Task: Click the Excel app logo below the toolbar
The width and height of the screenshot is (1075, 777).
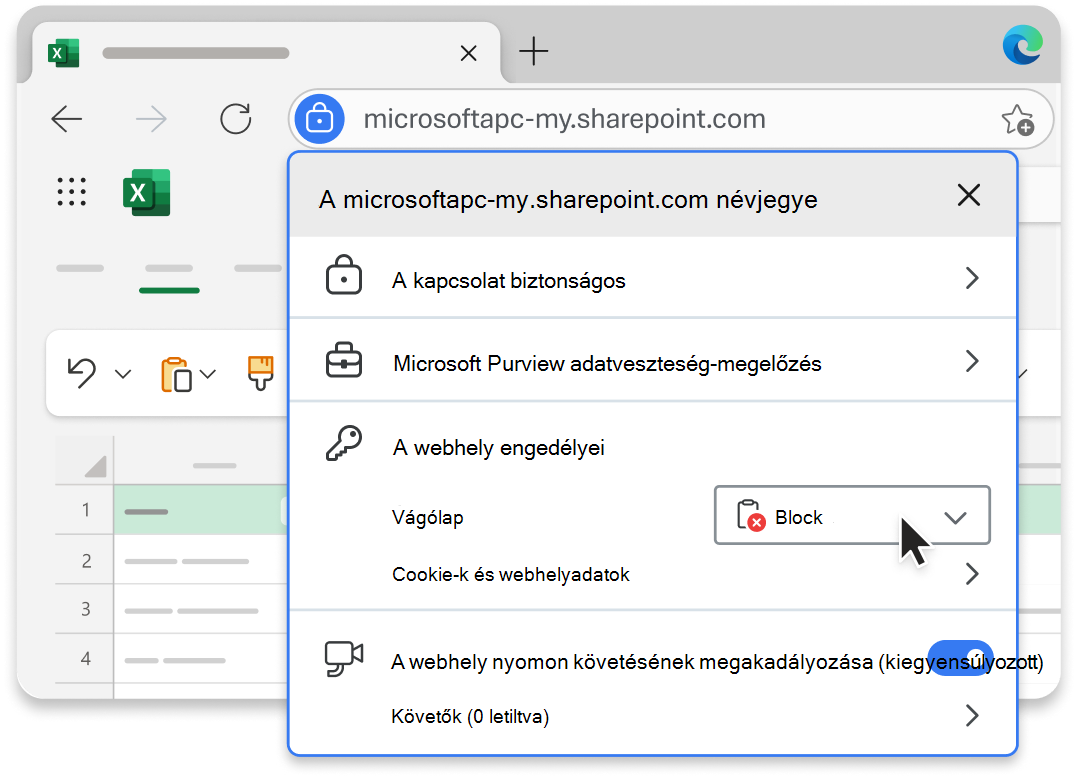Action: pyautogui.click(x=146, y=192)
